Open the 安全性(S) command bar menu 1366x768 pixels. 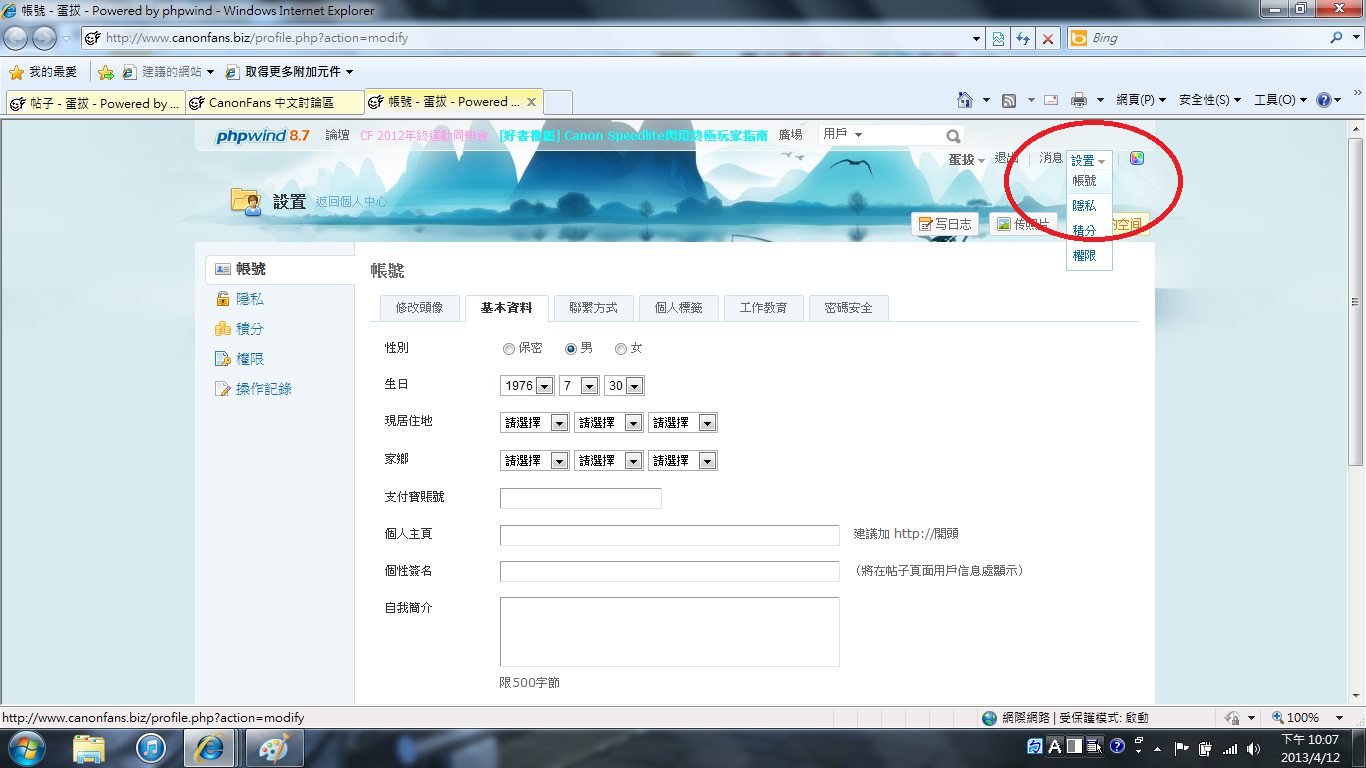tap(1210, 100)
